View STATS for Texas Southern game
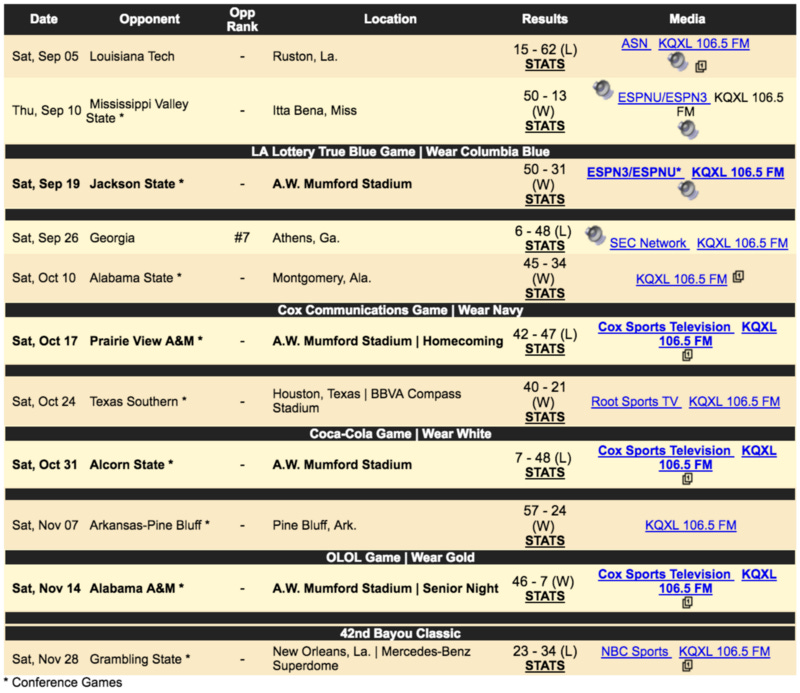This screenshot has width=800, height=693. pos(545,417)
